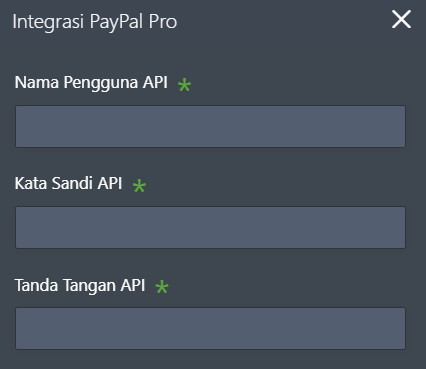Select the Kata Sandi API label
Screen dimensions: 426x369
pos(68,183)
